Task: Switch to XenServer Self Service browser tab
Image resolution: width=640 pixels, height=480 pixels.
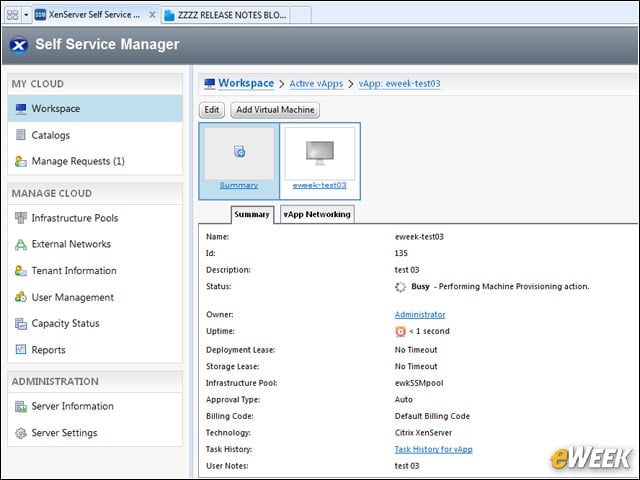Action: pyautogui.click(x=94, y=15)
